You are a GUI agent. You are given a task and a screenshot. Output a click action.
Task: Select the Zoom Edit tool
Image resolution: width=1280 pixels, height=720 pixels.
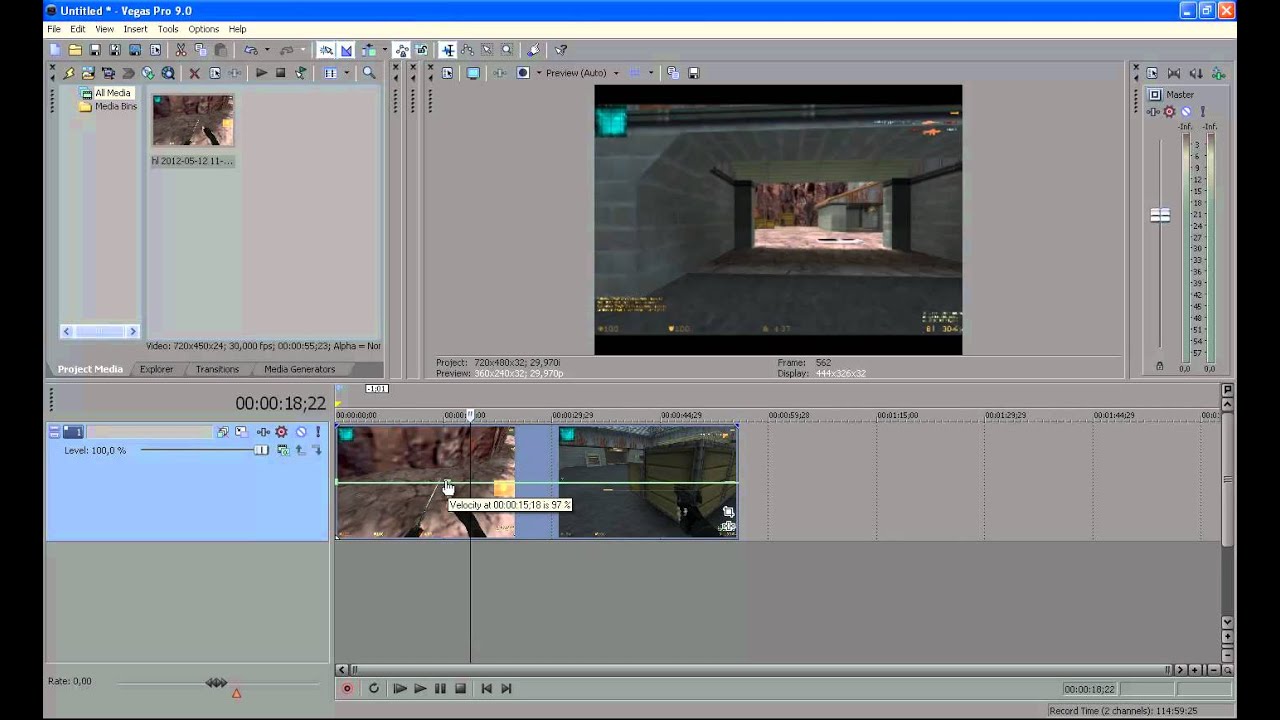click(x=507, y=50)
